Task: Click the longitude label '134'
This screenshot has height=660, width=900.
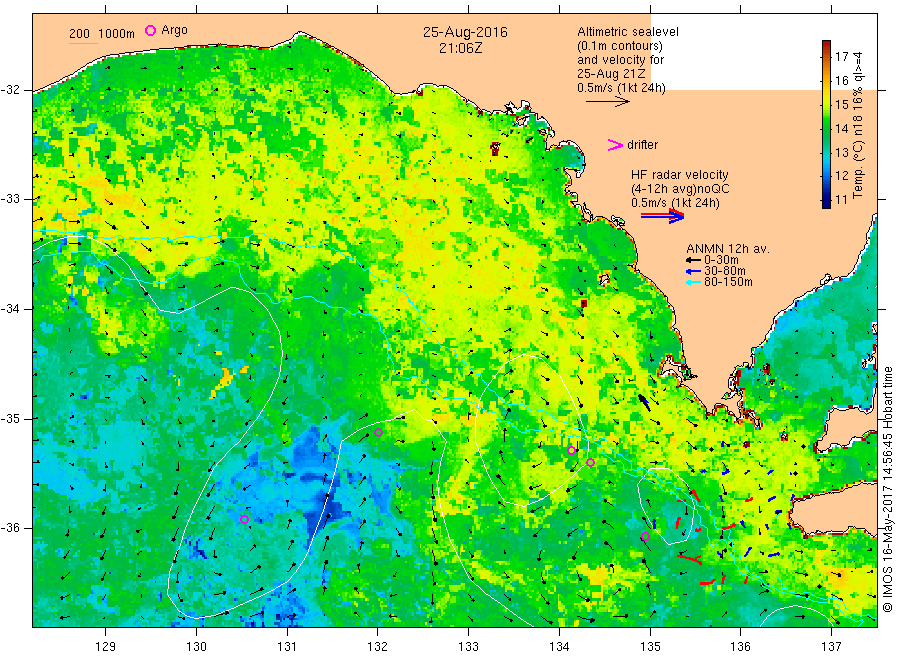Action: (x=559, y=646)
